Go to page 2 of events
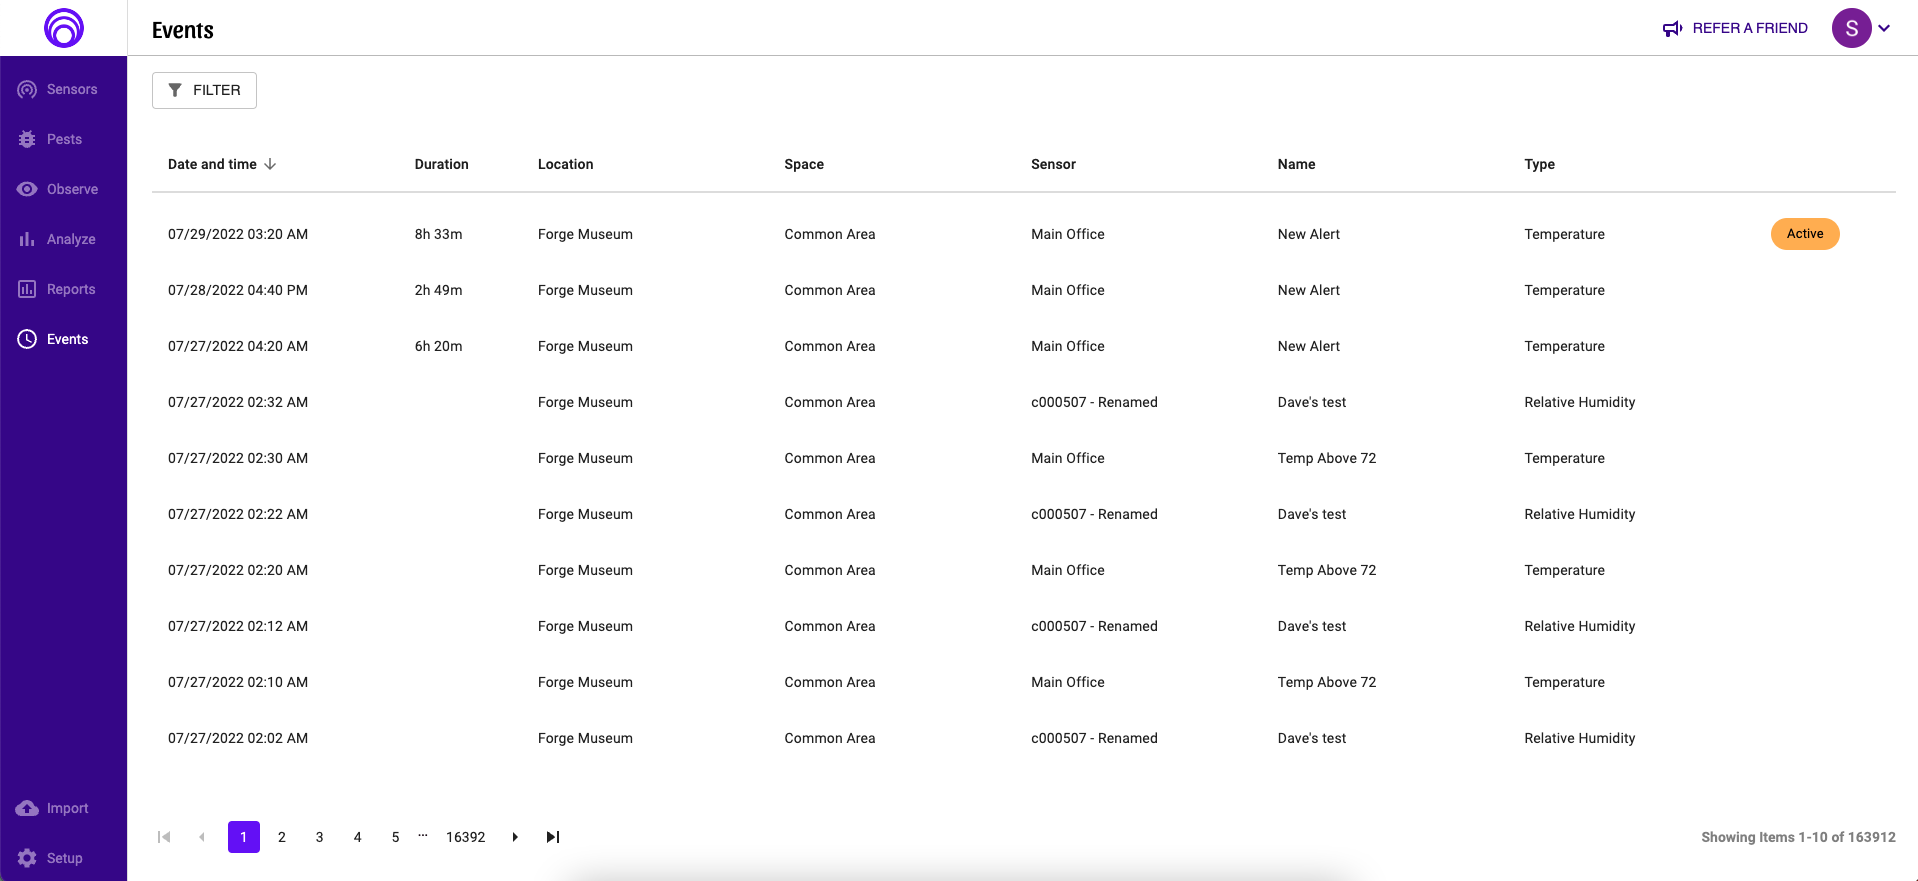This screenshot has height=881, width=1918. coord(282,837)
